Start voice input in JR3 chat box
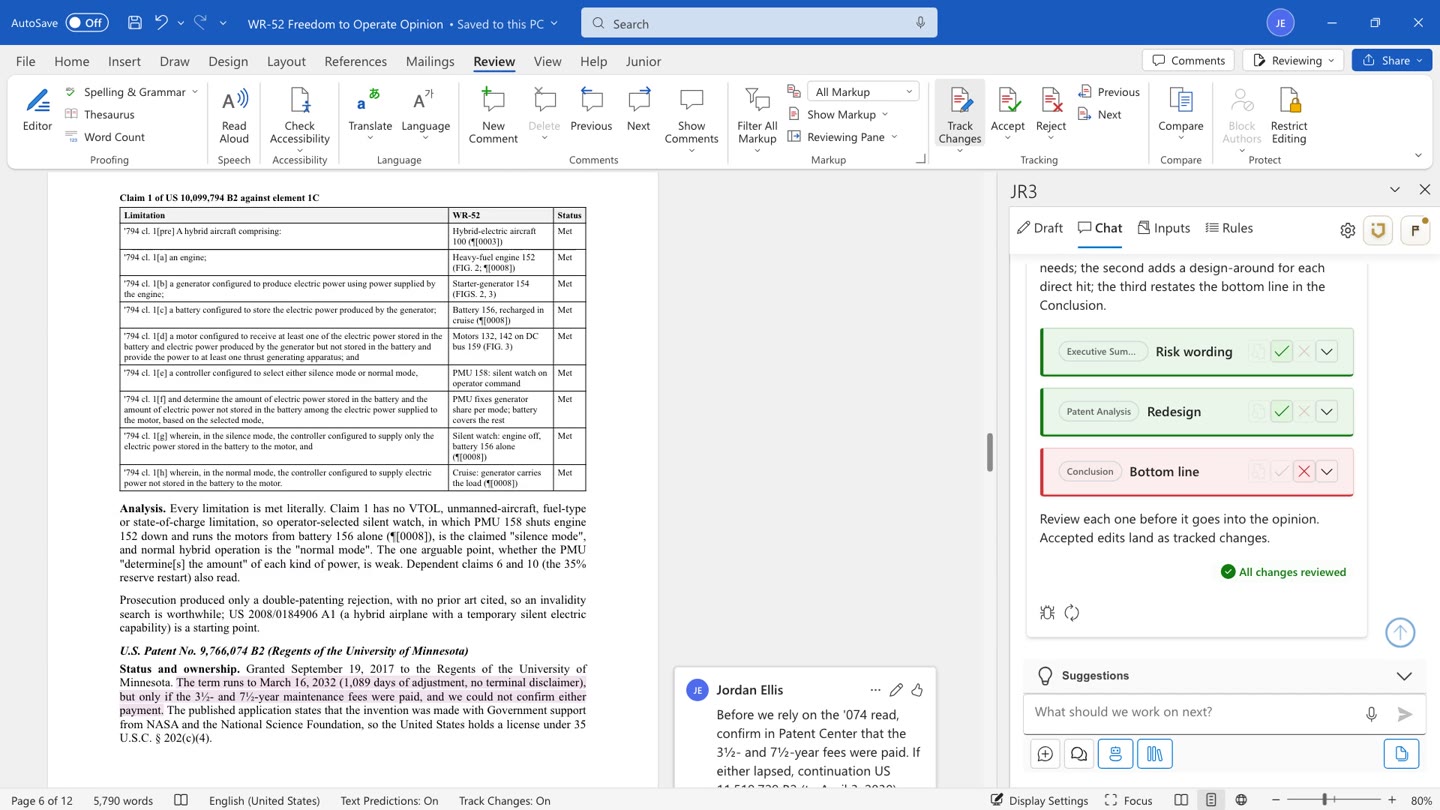Viewport: 1440px width, 810px height. coord(1371,714)
